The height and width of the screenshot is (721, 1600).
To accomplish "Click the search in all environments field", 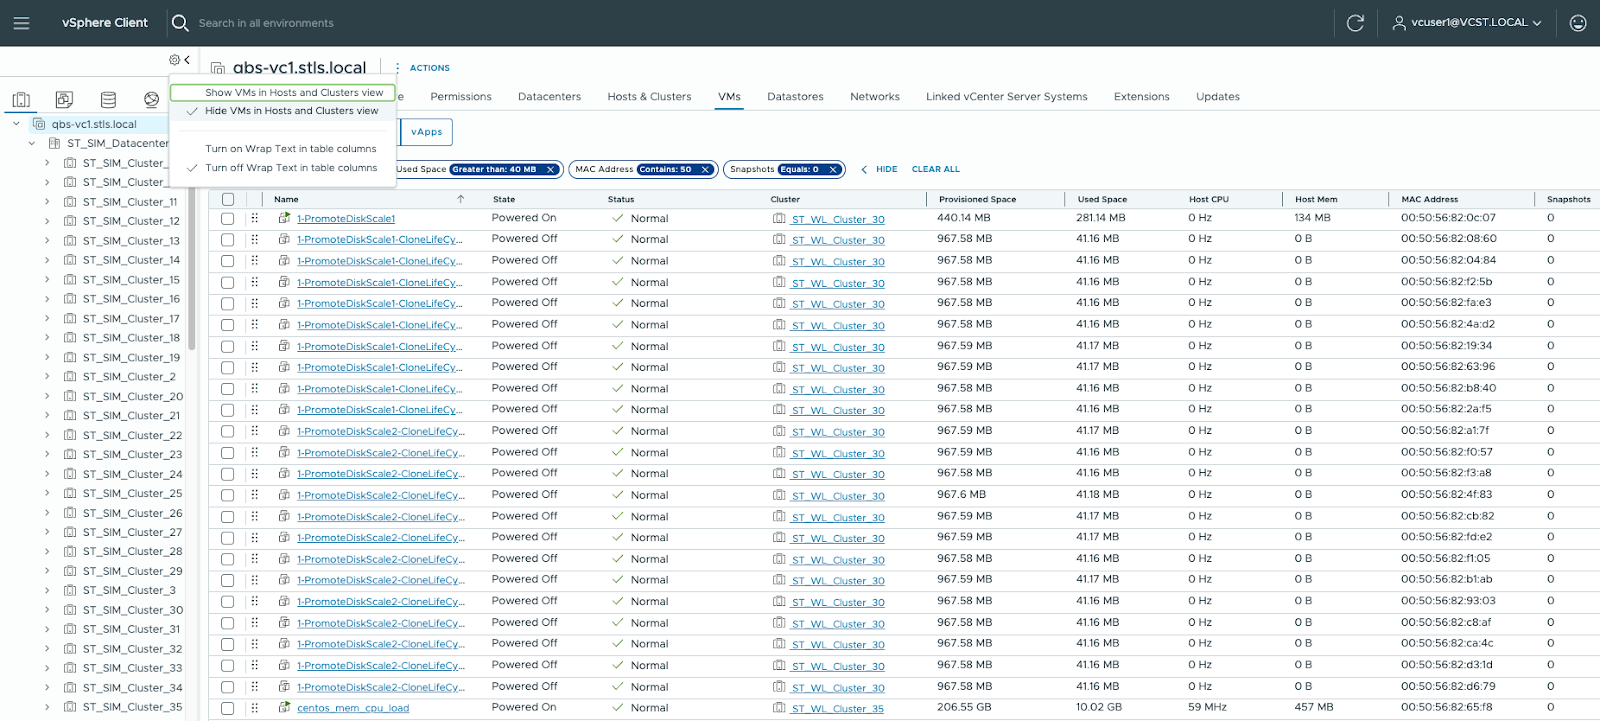I will tap(266, 23).
